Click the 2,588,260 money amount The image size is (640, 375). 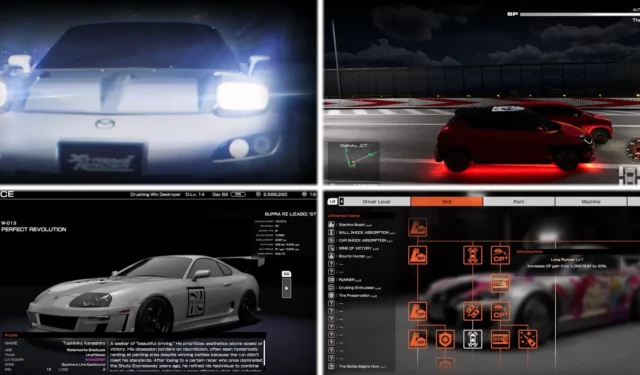pos(275,194)
